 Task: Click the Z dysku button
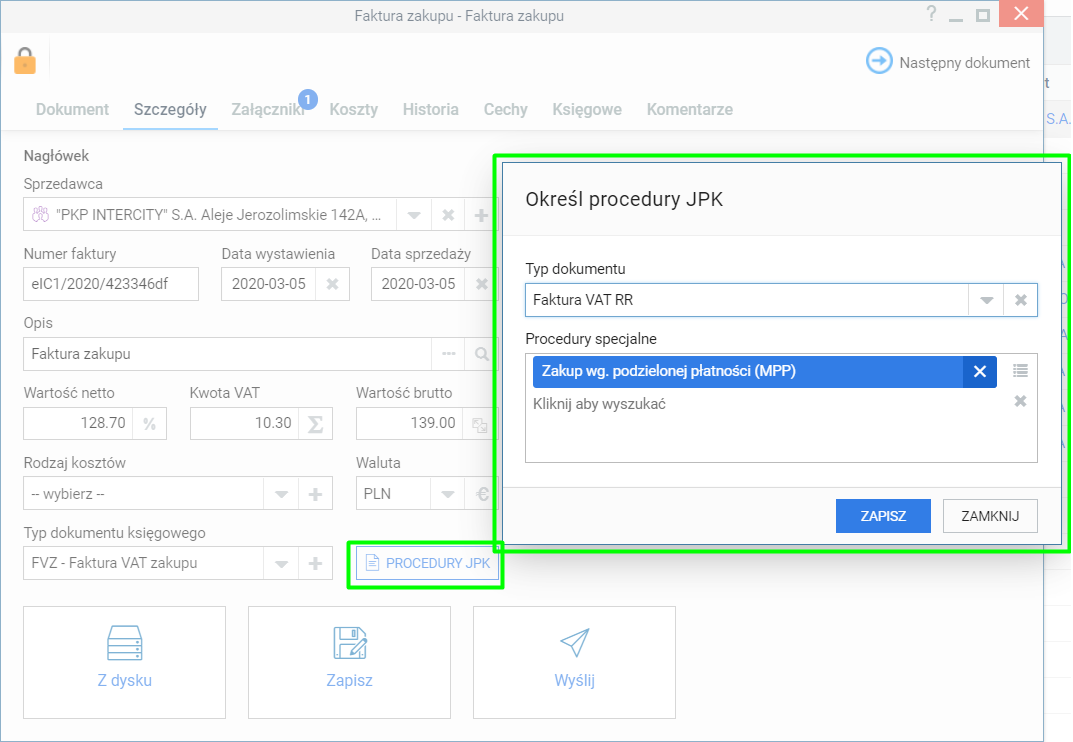pos(125,663)
